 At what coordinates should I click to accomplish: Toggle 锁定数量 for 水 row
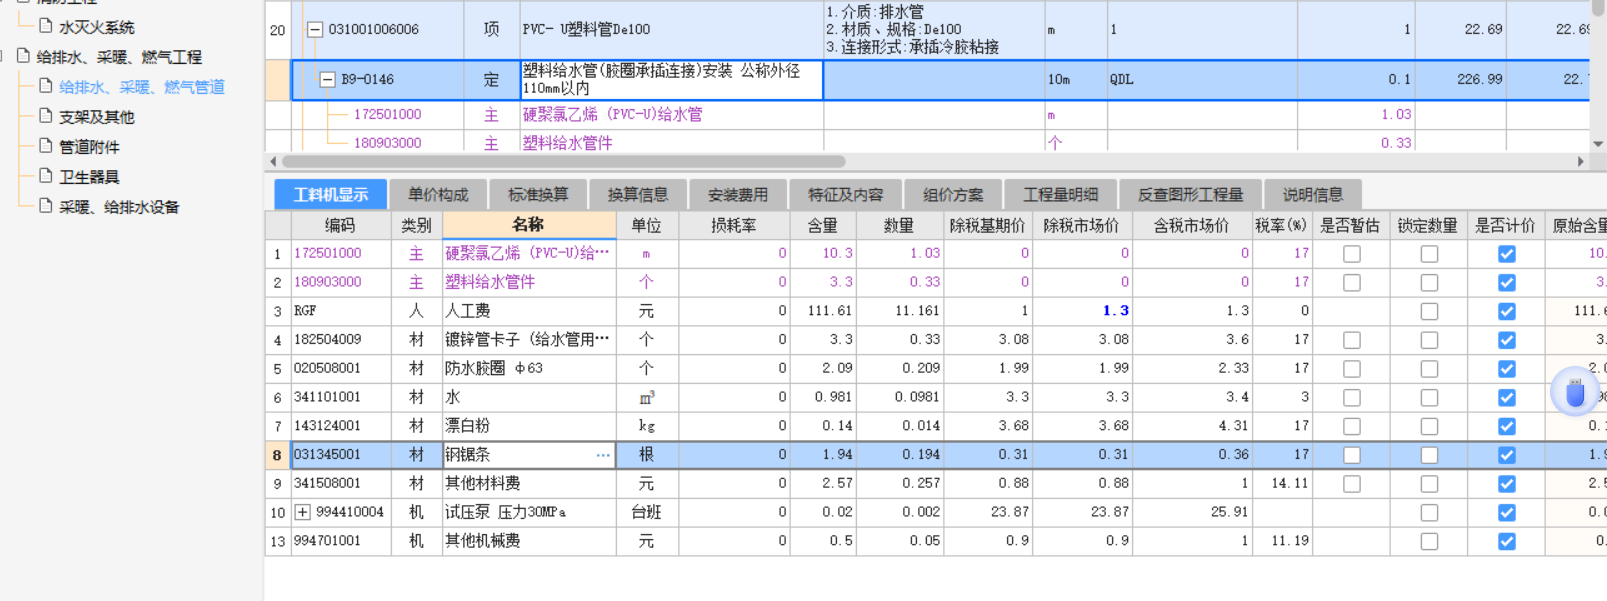click(x=1429, y=398)
